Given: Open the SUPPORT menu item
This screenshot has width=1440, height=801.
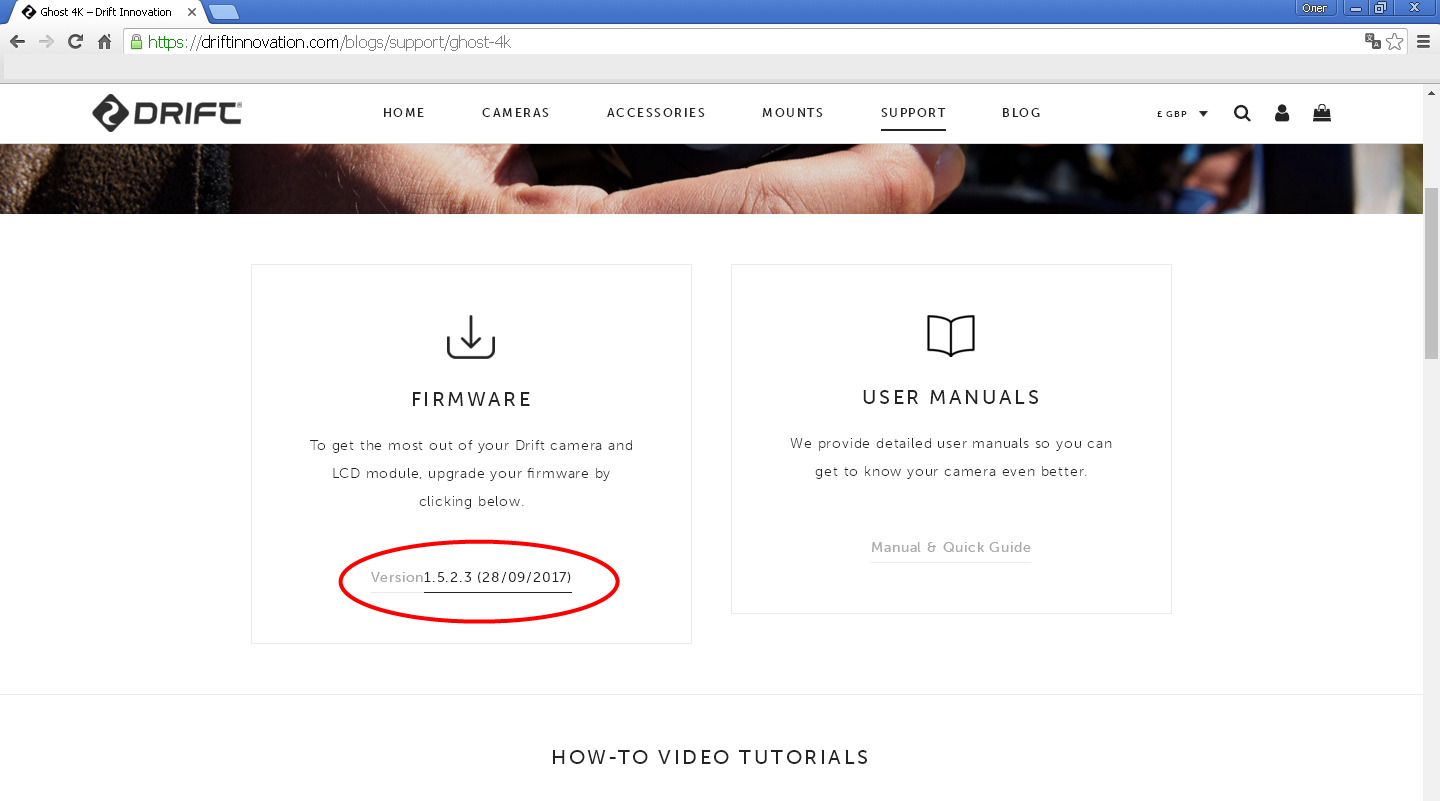Looking at the screenshot, I should (913, 113).
